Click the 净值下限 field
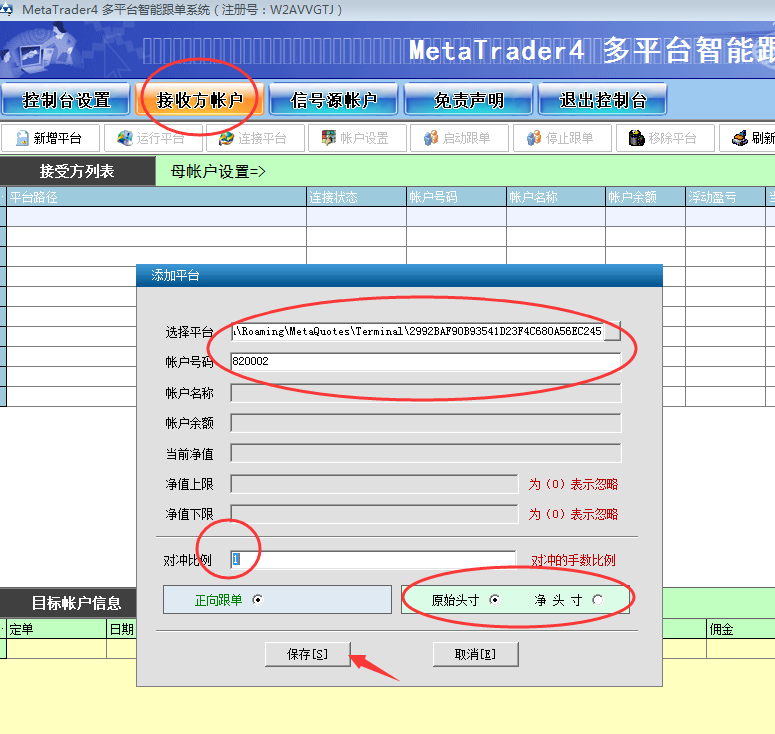Image resolution: width=775 pixels, height=734 pixels. click(374, 514)
